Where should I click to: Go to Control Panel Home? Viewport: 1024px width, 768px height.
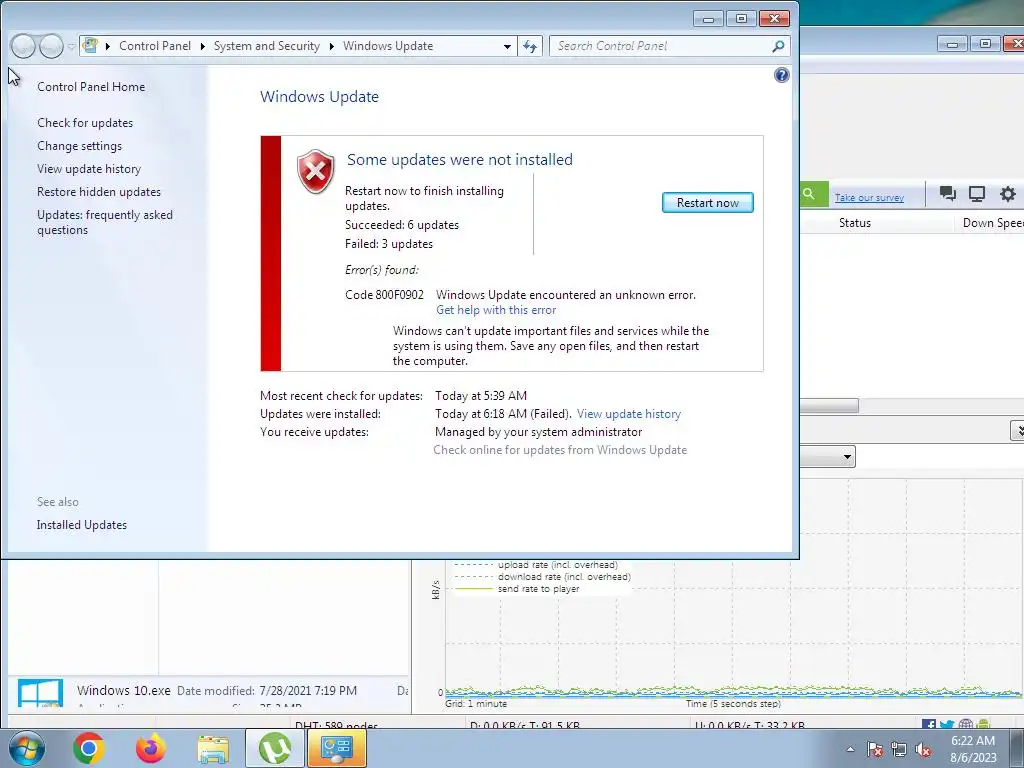coord(91,87)
